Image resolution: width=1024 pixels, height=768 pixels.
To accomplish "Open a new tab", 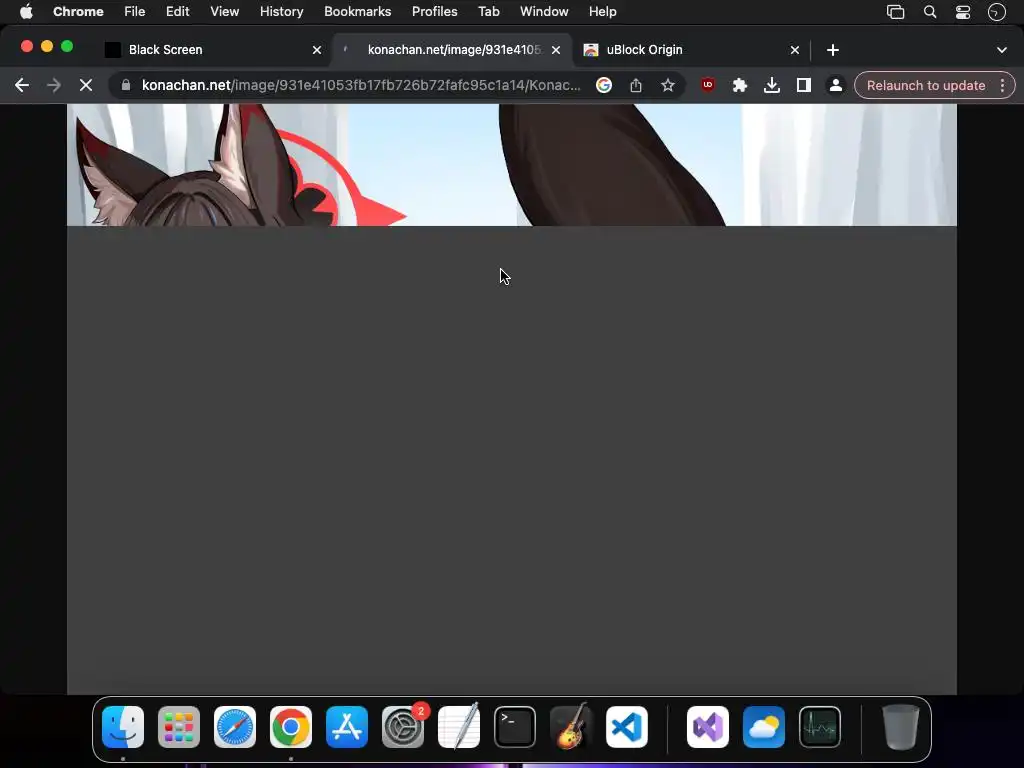I will [x=833, y=50].
